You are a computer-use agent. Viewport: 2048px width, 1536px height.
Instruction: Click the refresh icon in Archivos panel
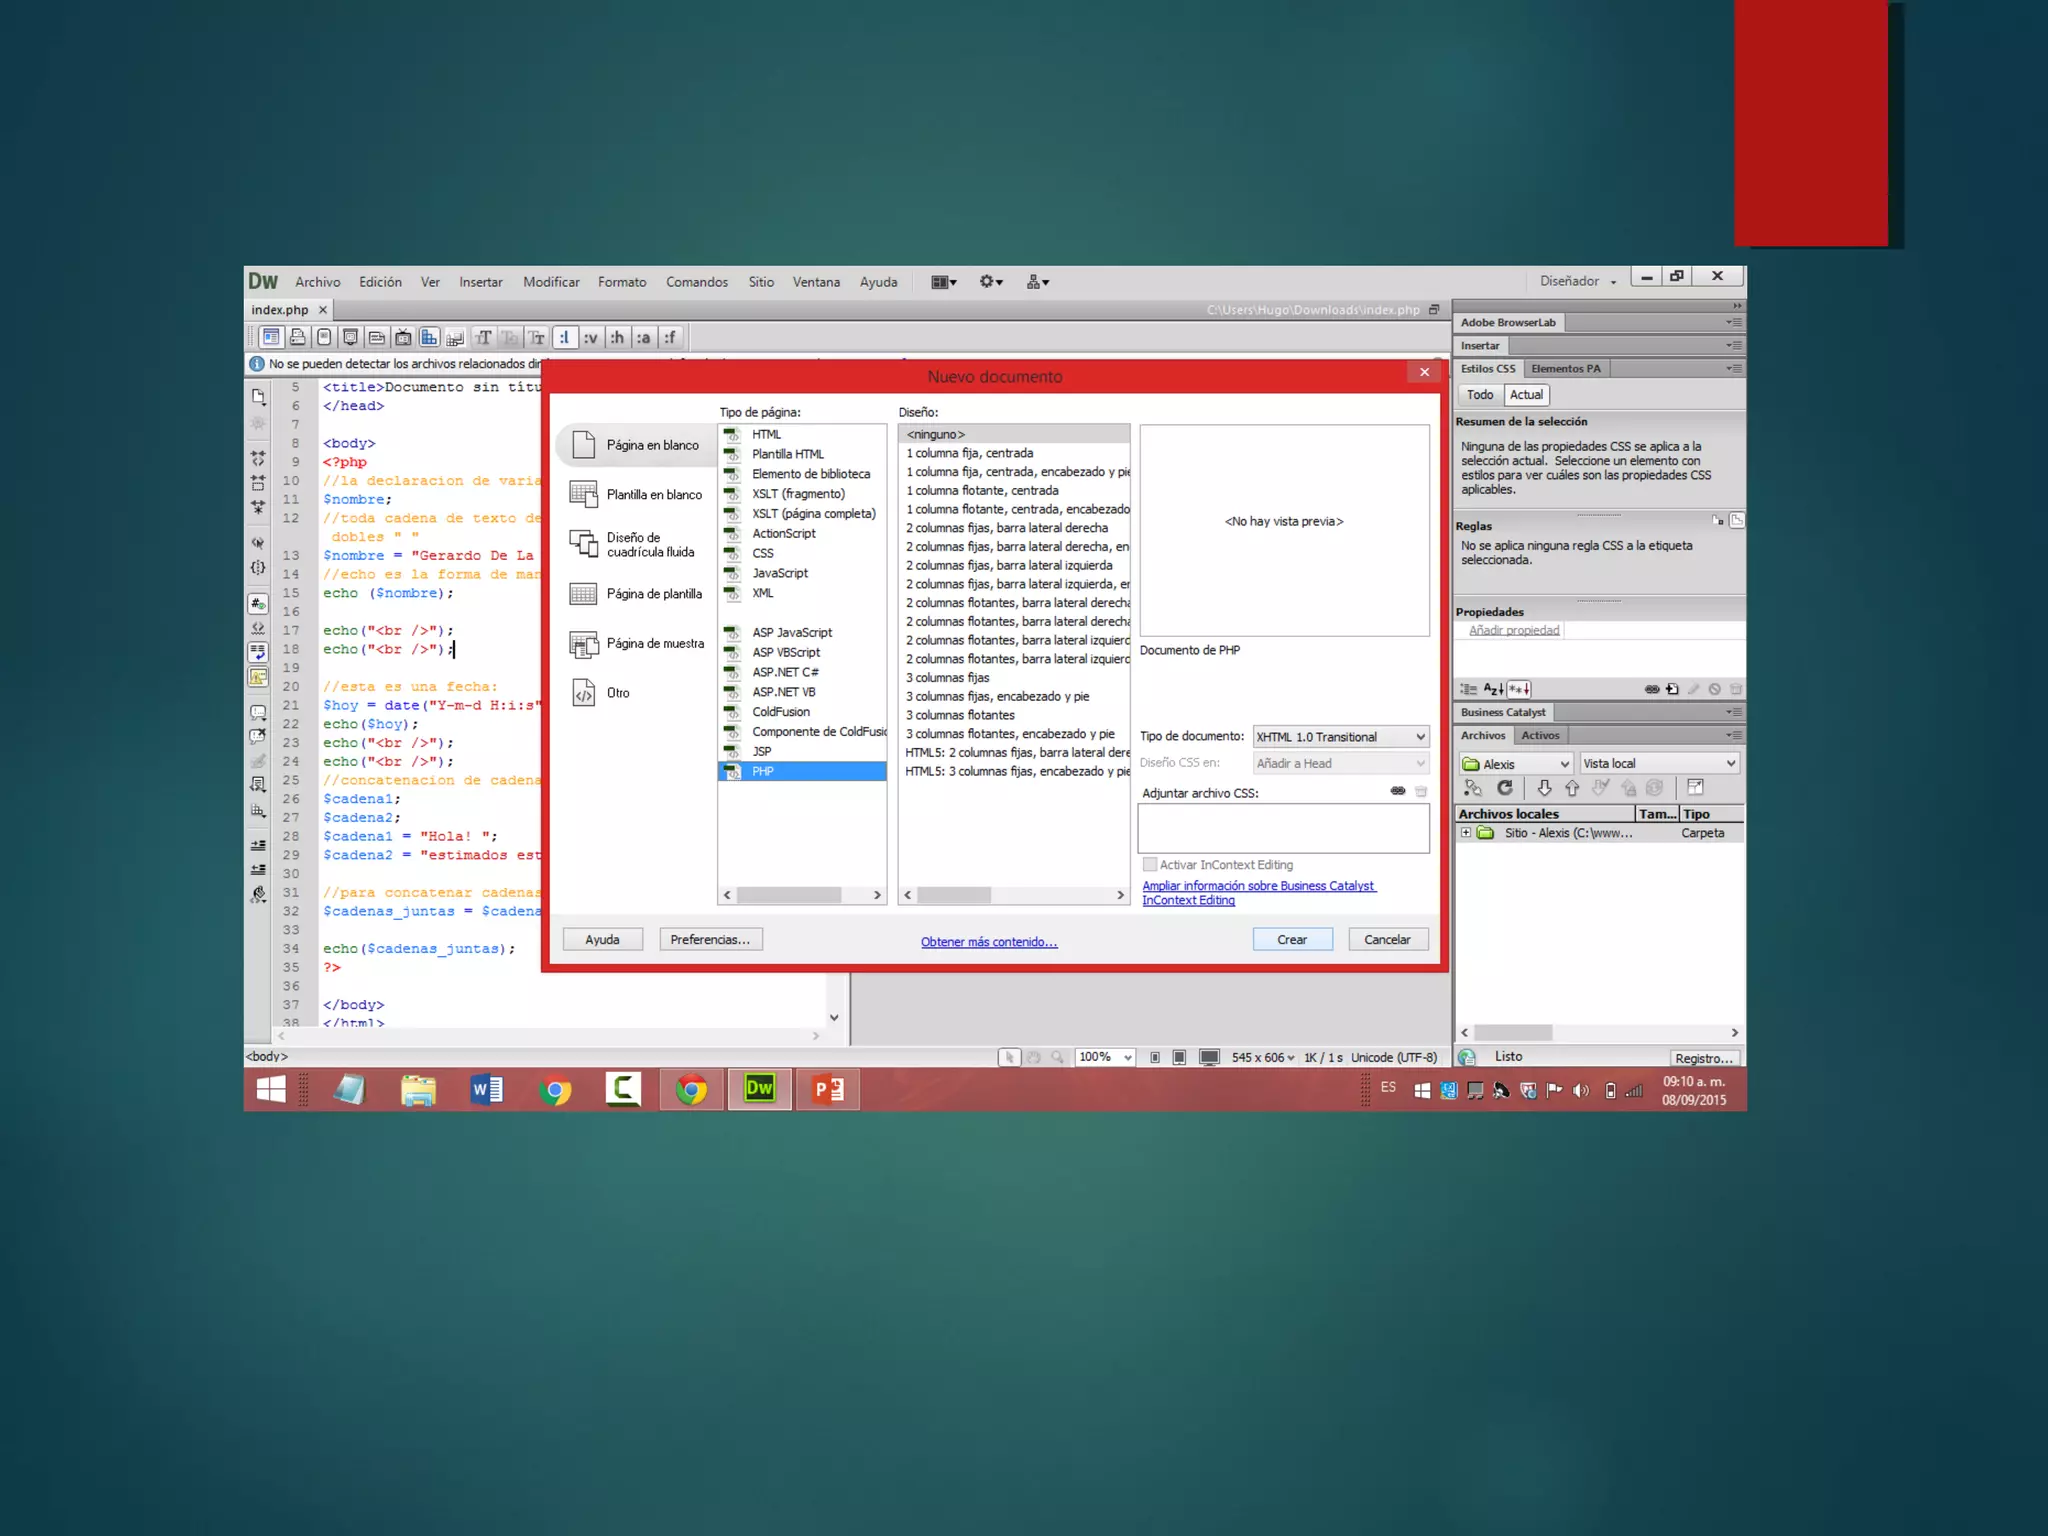[1504, 788]
